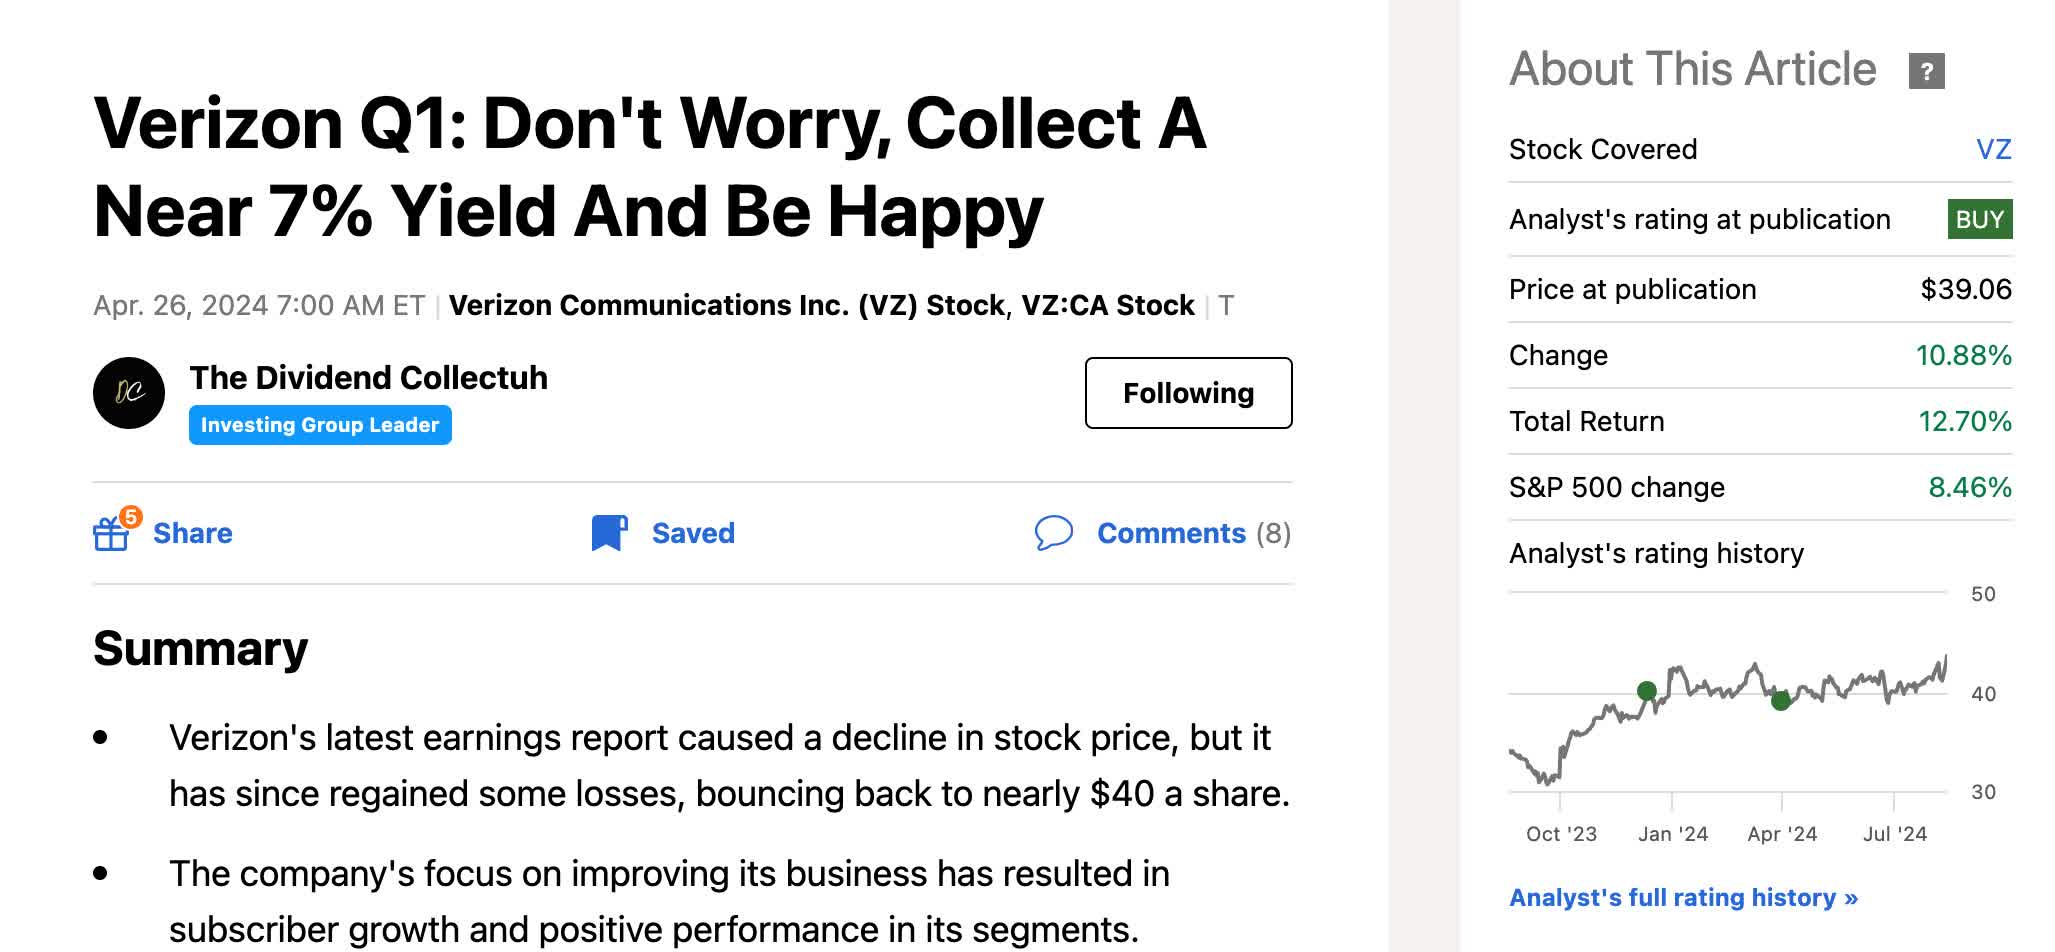Screen dimensions: 2055x952
Task: Click the Verizon Communications Inc. (VZ) Stock link
Action: pyautogui.click(x=726, y=305)
